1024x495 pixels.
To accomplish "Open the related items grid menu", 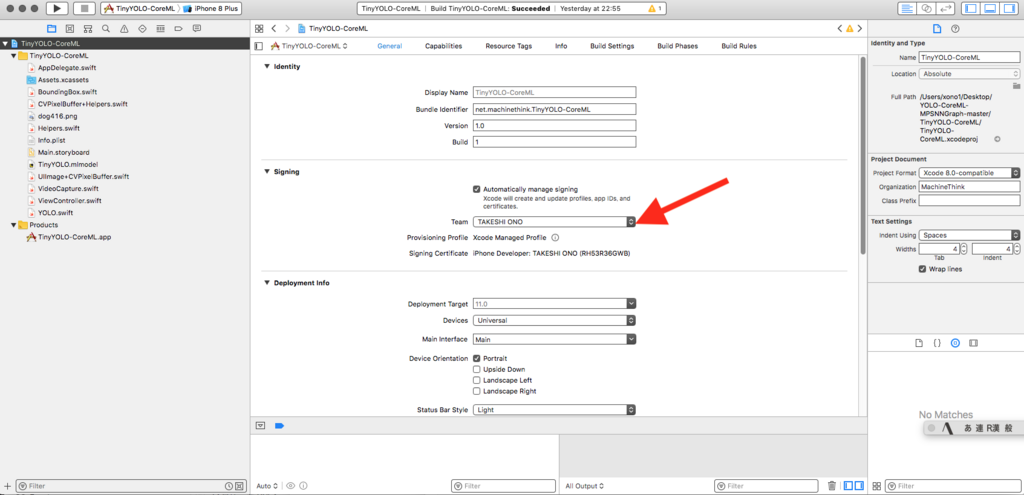I will click(x=259, y=29).
